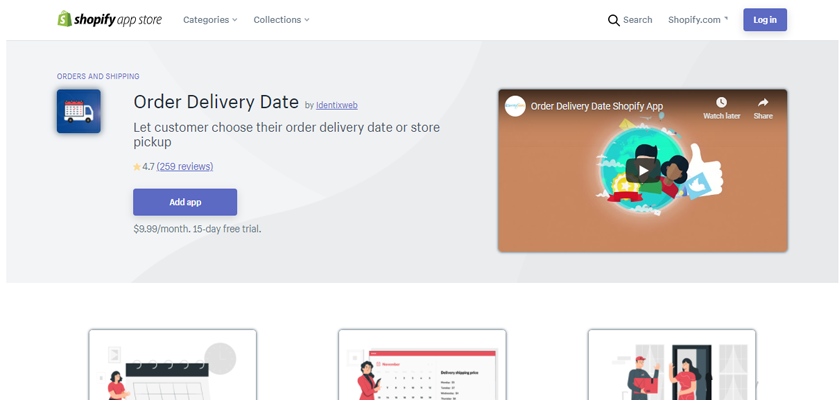840x400 pixels.
Task: Click the Add app button
Action: [185, 202]
